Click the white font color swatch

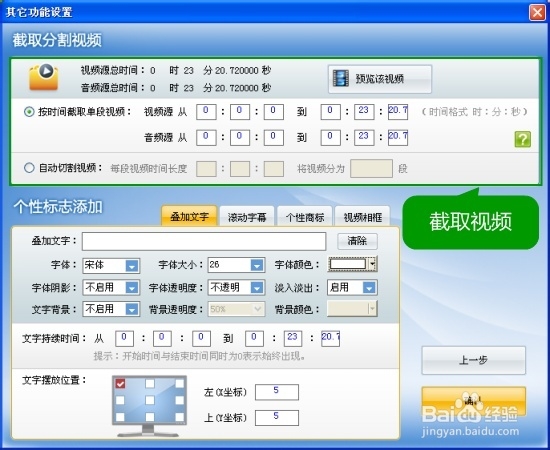click(348, 264)
